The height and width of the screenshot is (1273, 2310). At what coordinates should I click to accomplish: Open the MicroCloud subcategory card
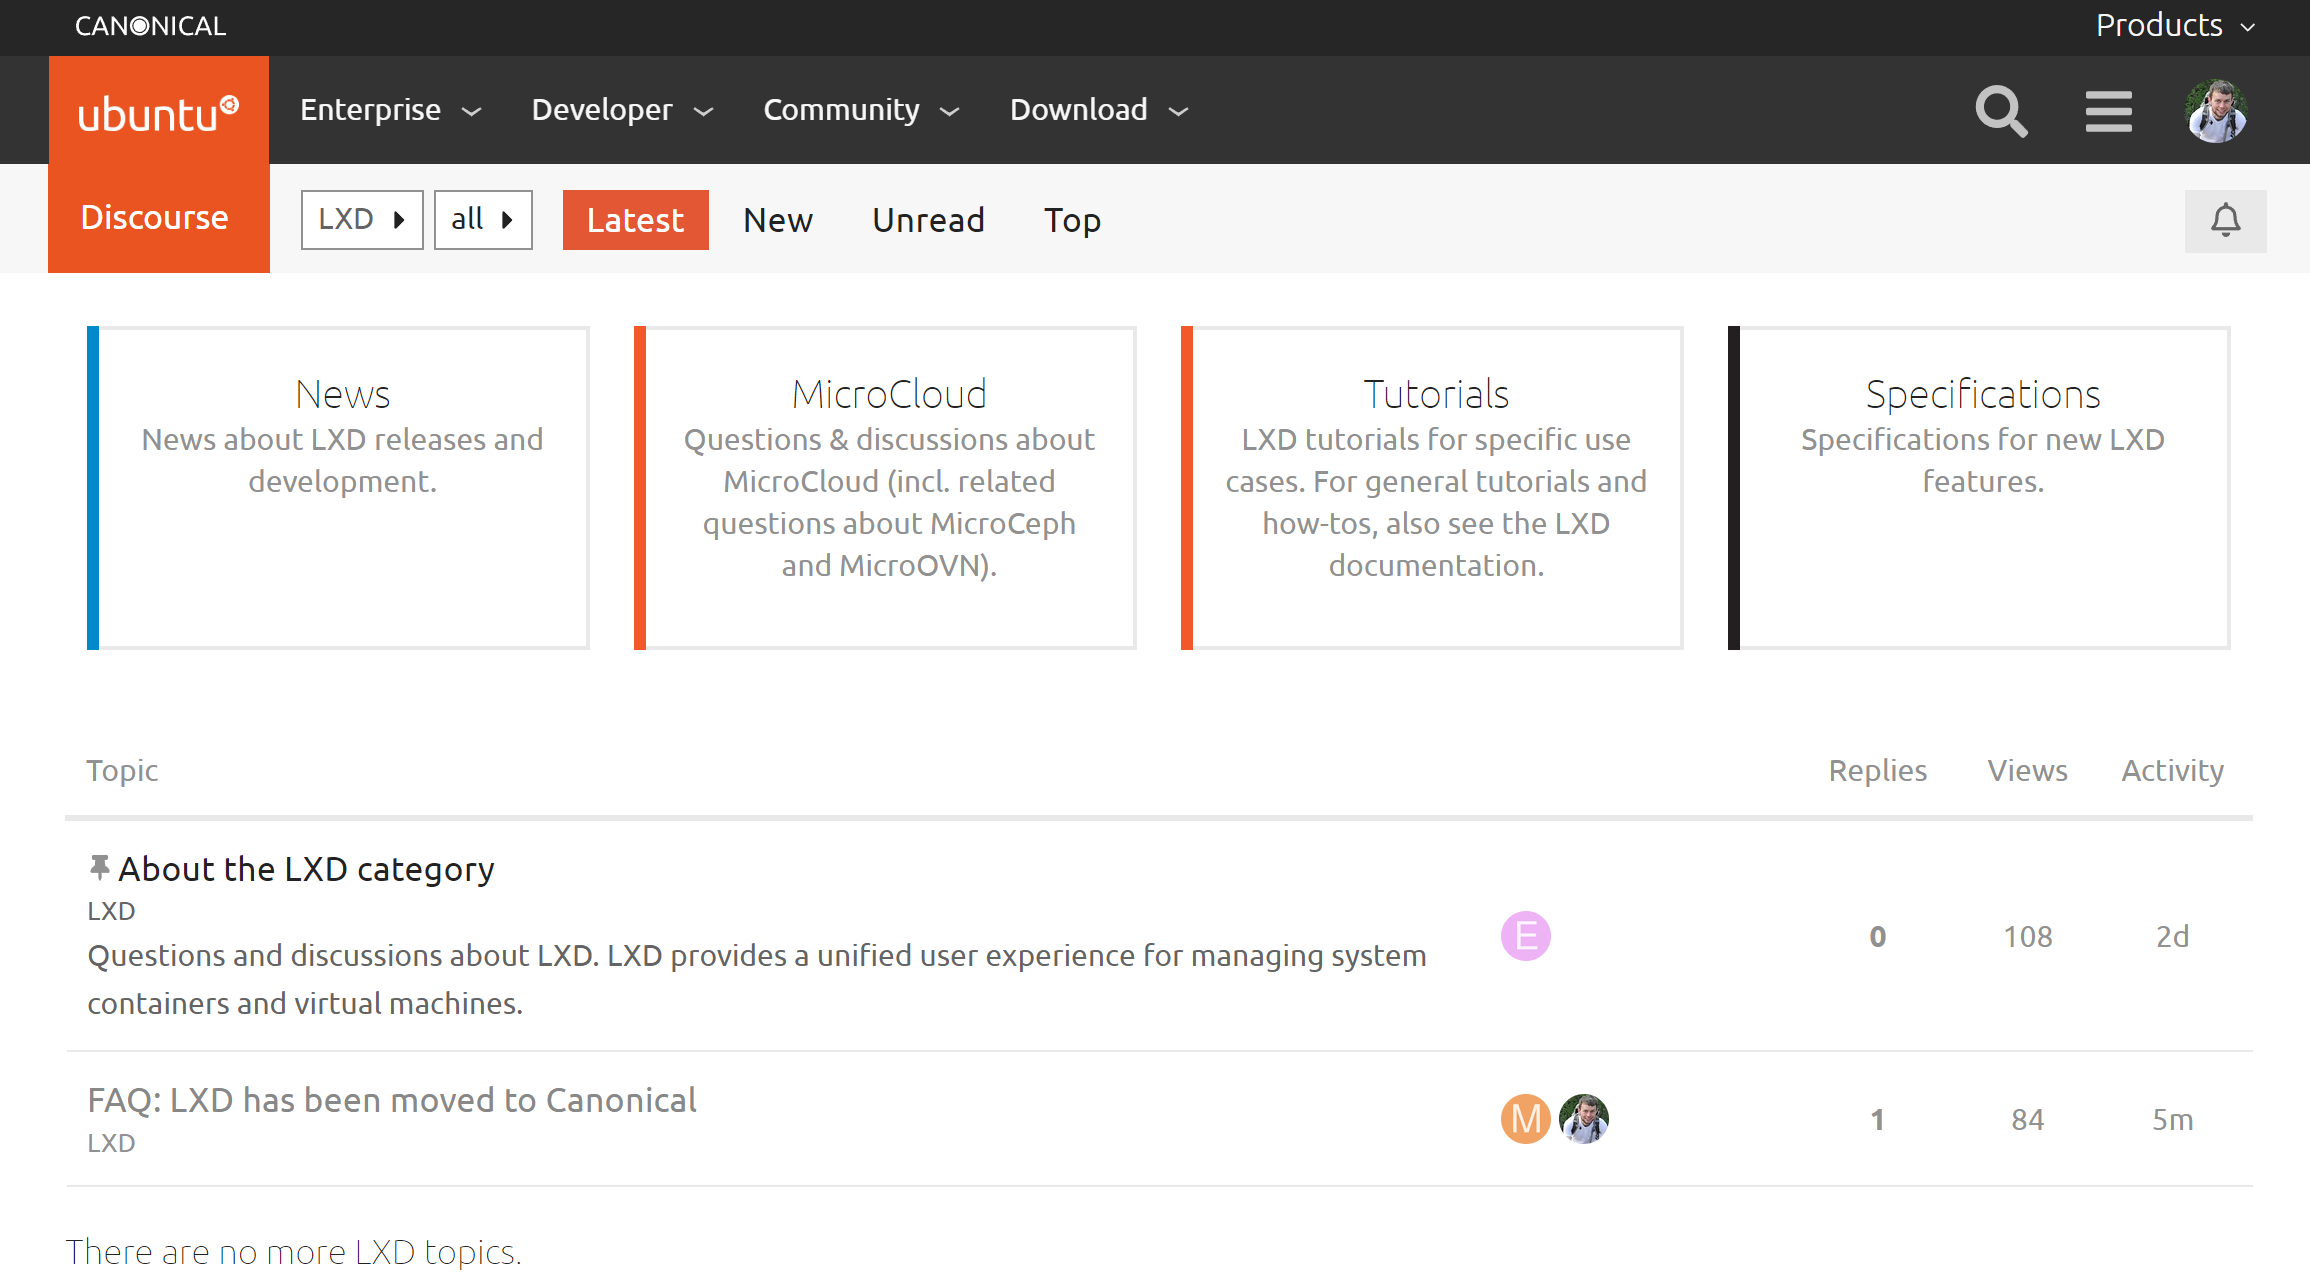885,488
